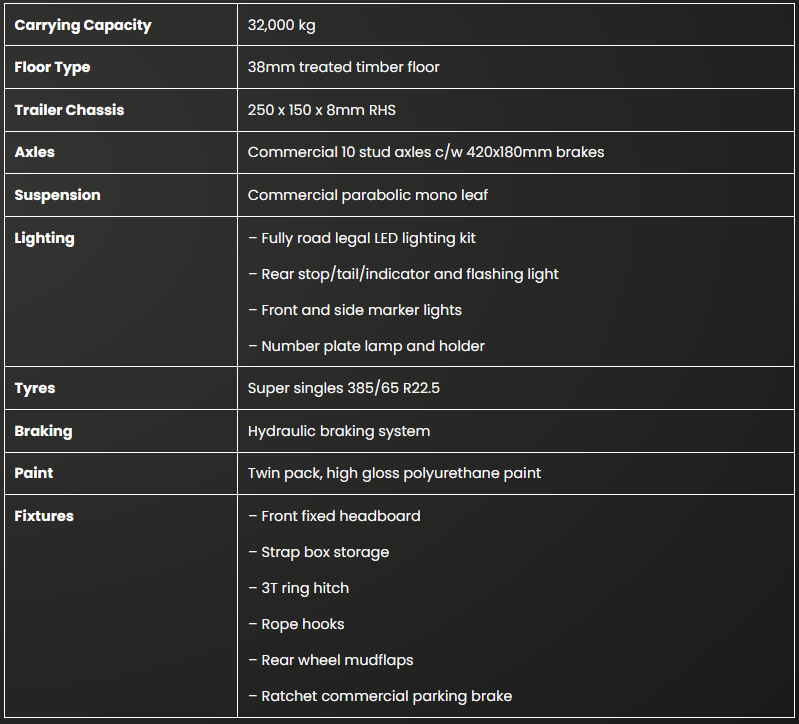The height and width of the screenshot is (724, 799).
Task: Select the 250 x 150 x 8mm RHS value
Action: coord(321,110)
